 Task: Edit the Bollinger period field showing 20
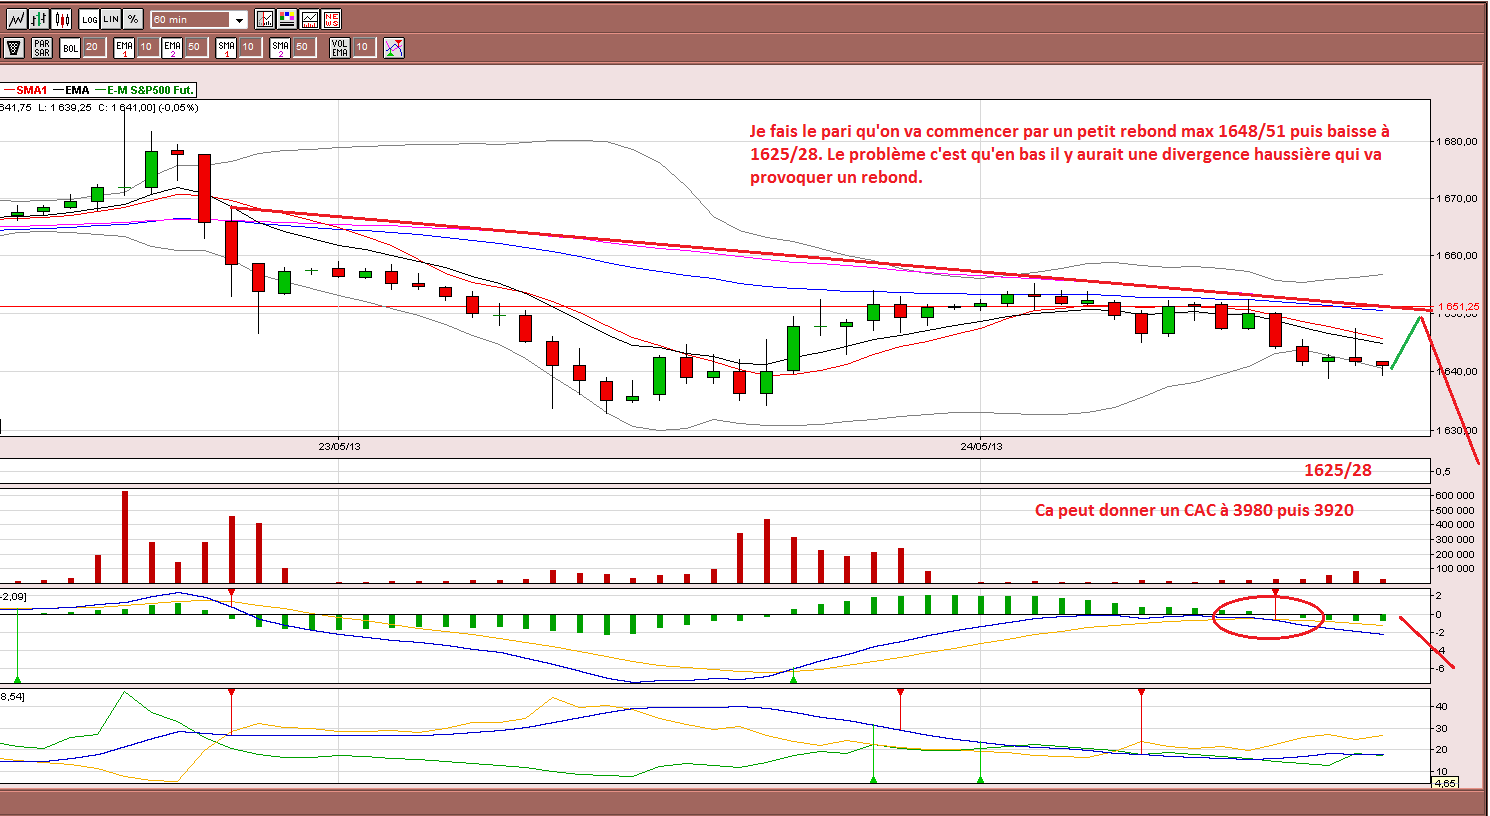(x=93, y=47)
